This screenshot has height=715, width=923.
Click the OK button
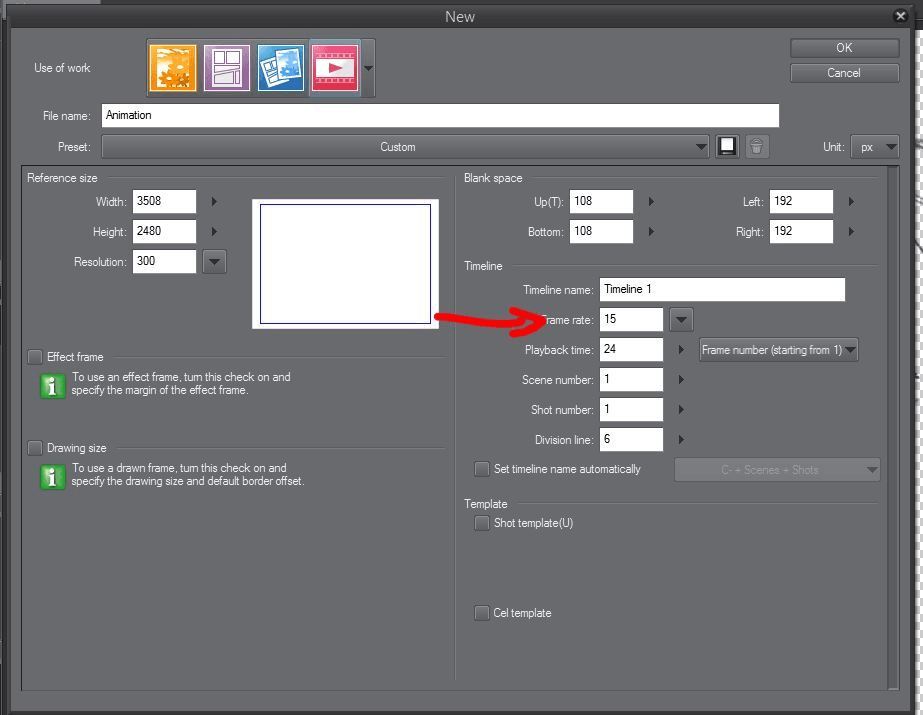(x=843, y=47)
